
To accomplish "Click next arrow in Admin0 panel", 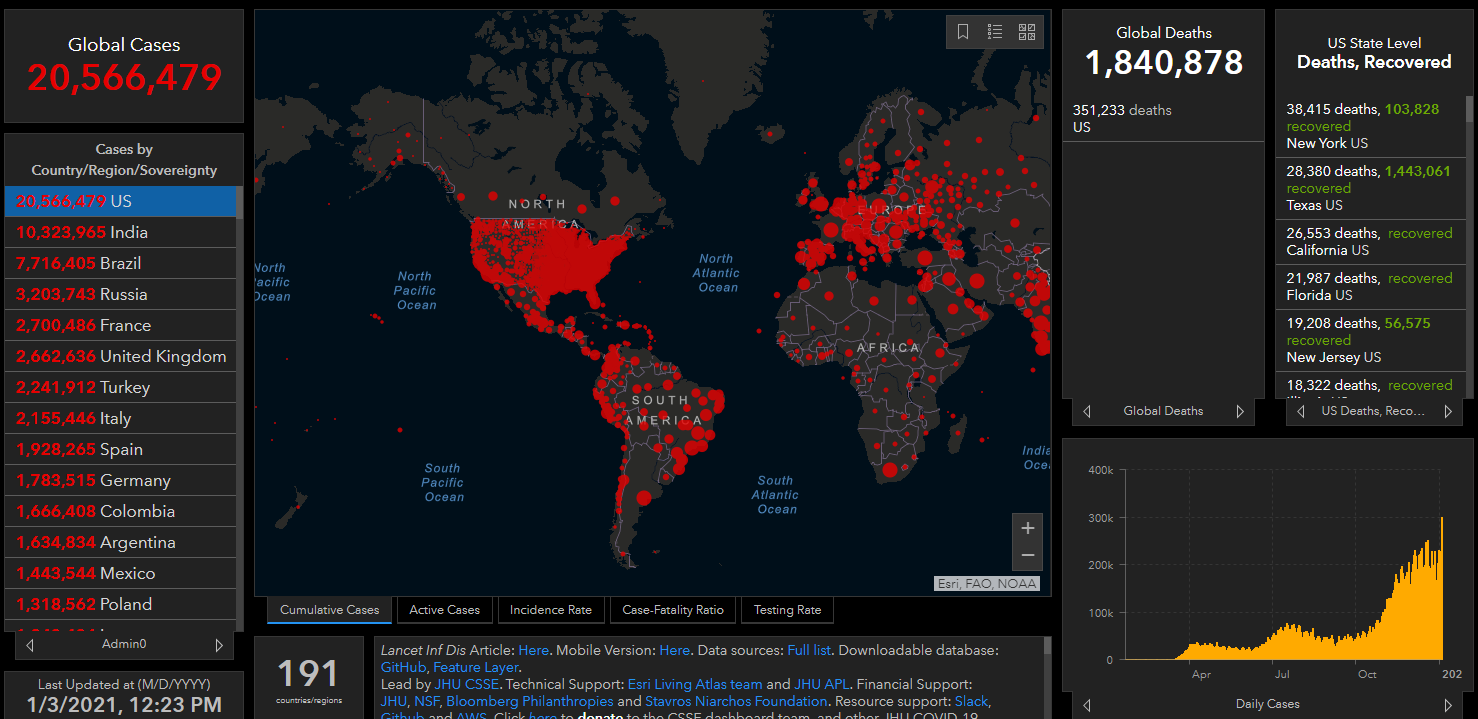I will (219, 645).
